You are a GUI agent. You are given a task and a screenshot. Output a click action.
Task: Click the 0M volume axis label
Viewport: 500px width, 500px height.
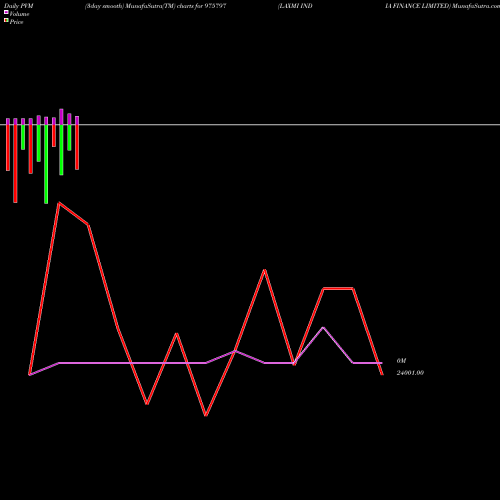(401, 361)
